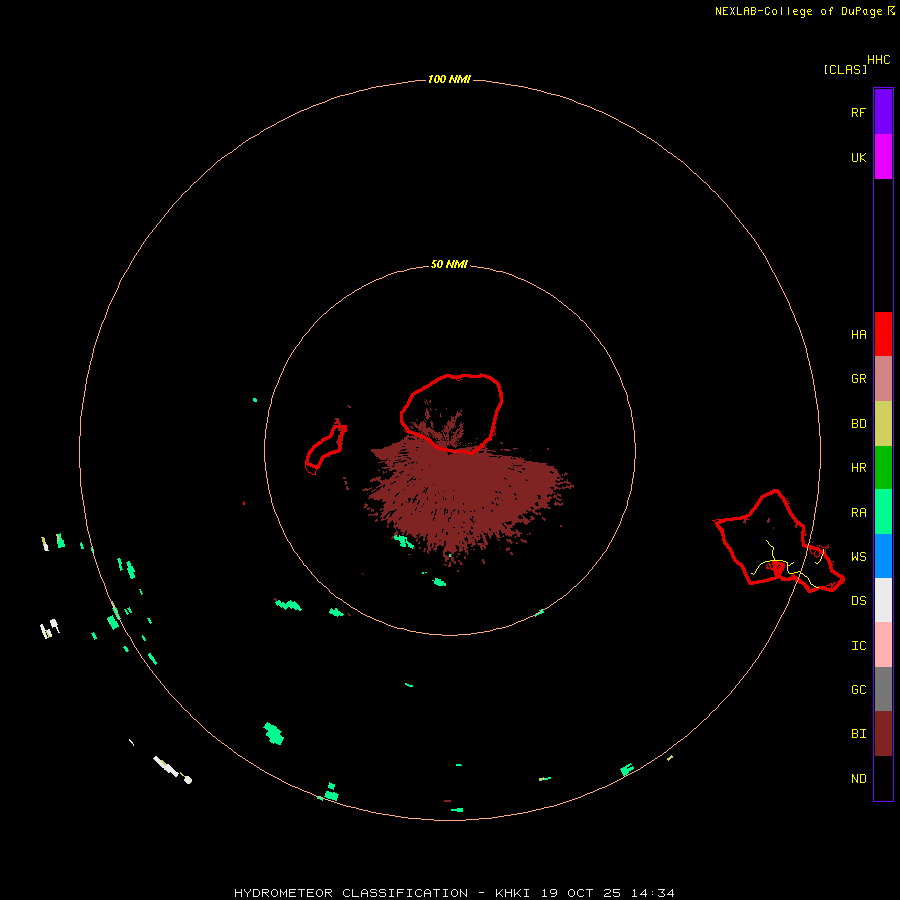Click the 'ND' legend label
This screenshot has height=900, width=900.
coord(858,779)
